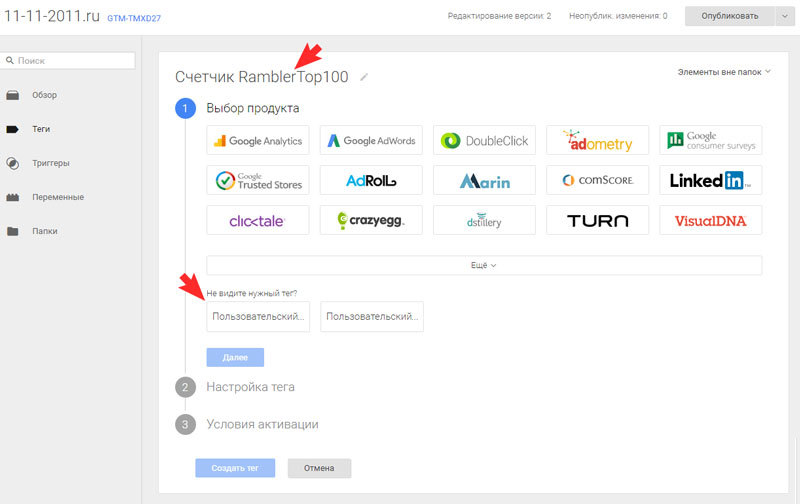Click the Папки folder icon in sidebar

point(13,231)
